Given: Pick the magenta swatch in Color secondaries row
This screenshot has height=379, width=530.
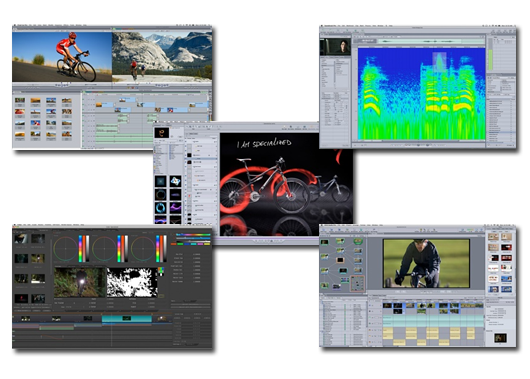Looking at the screenshot, I should pyautogui.click(x=200, y=243).
